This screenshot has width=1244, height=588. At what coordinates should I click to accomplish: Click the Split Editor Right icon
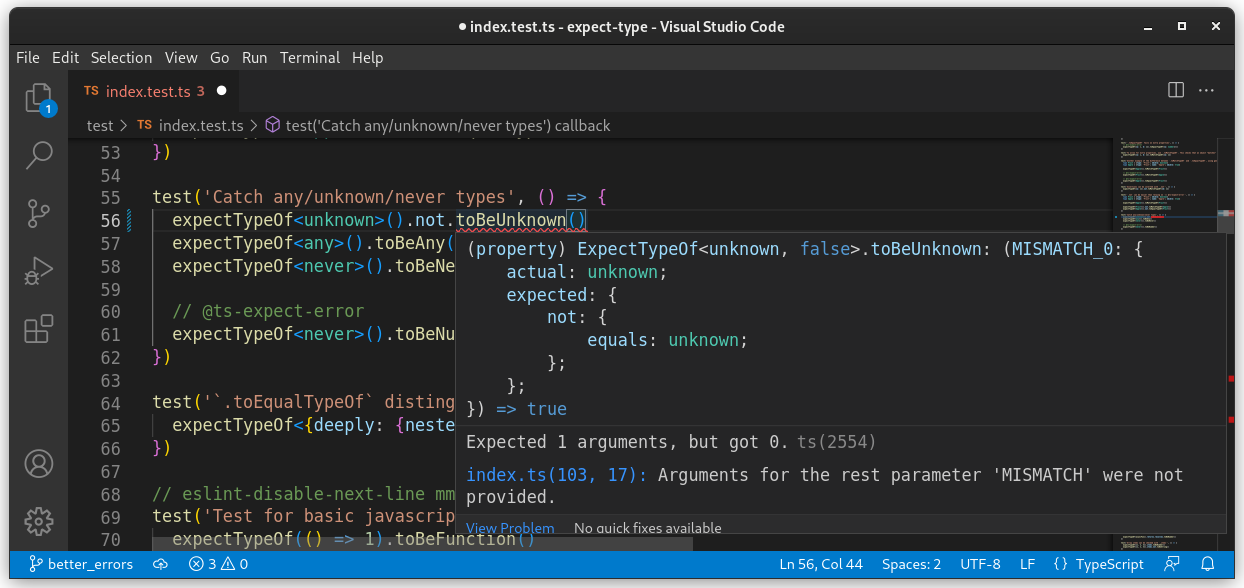click(x=1176, y=90)
